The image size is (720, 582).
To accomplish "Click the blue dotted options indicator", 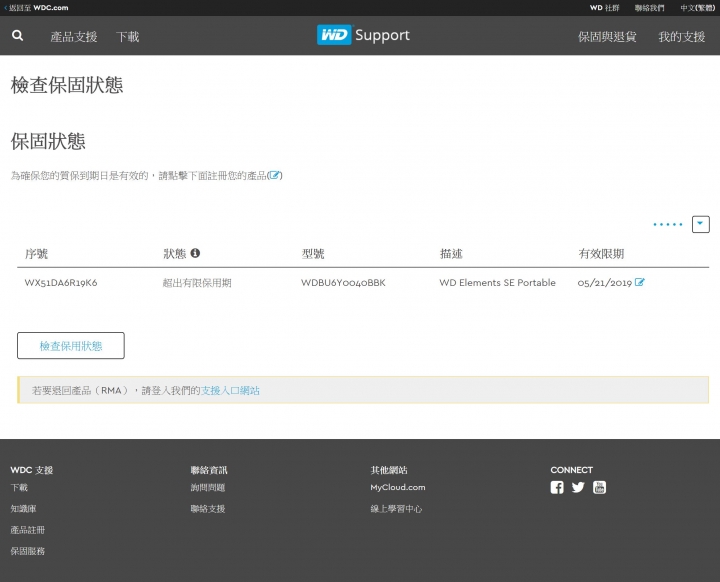I will click(668, 225).
